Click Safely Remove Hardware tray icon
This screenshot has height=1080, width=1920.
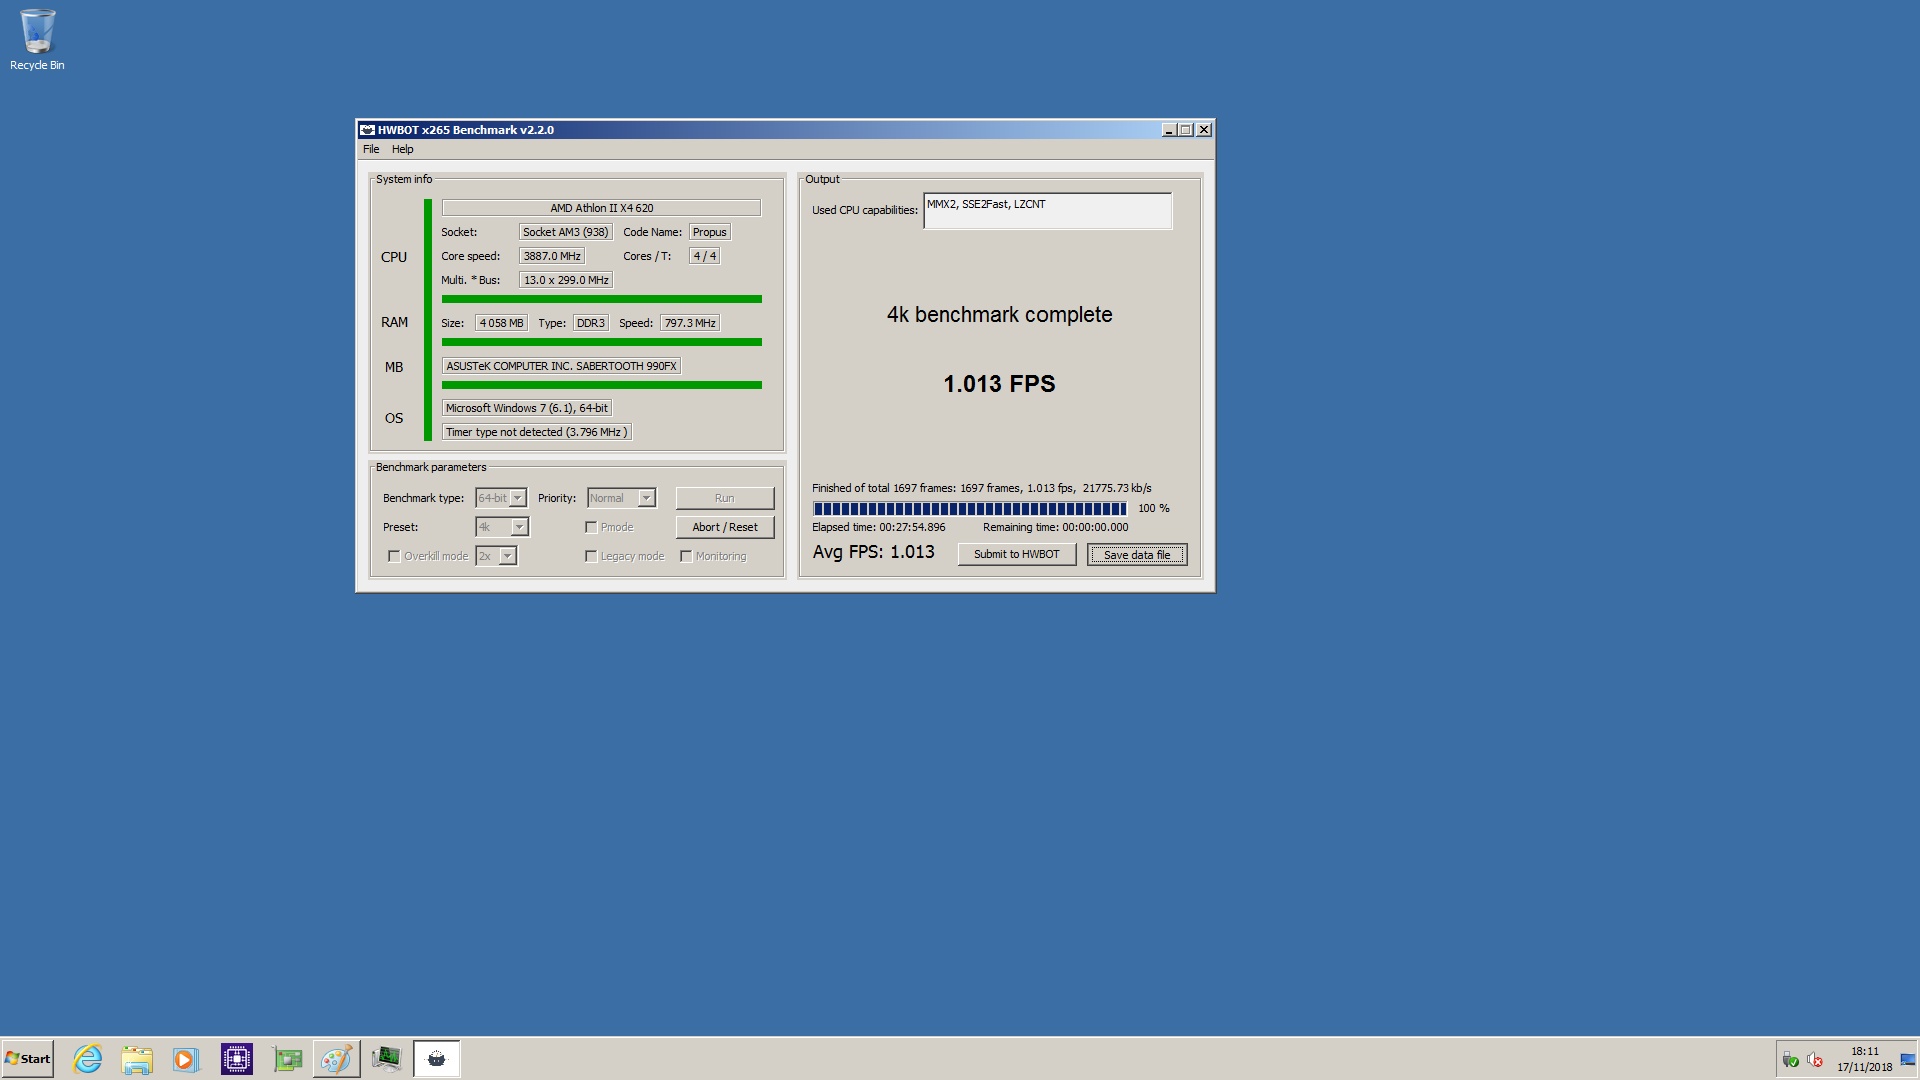click(x=1791, y=1060)
